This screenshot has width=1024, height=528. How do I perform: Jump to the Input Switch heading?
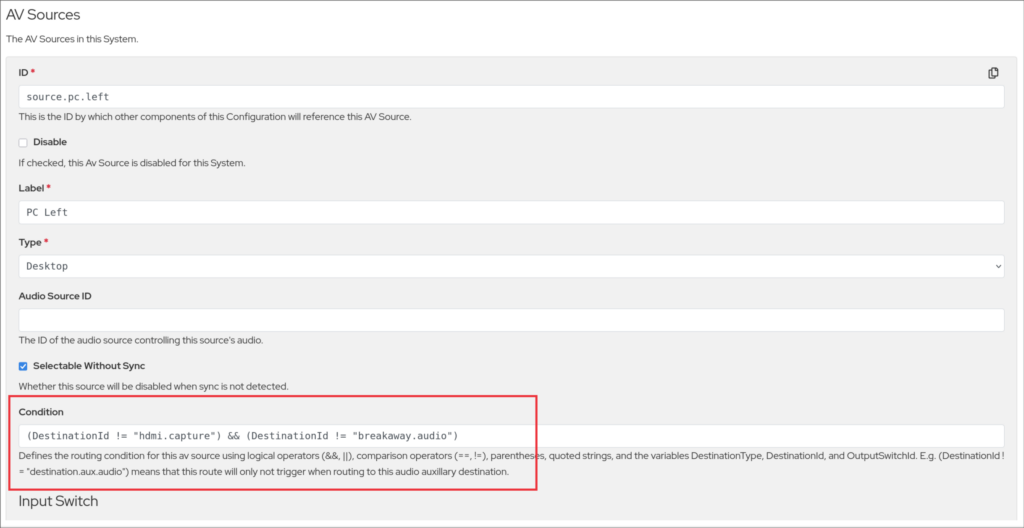pyautogui.click(x=58, y=501)
